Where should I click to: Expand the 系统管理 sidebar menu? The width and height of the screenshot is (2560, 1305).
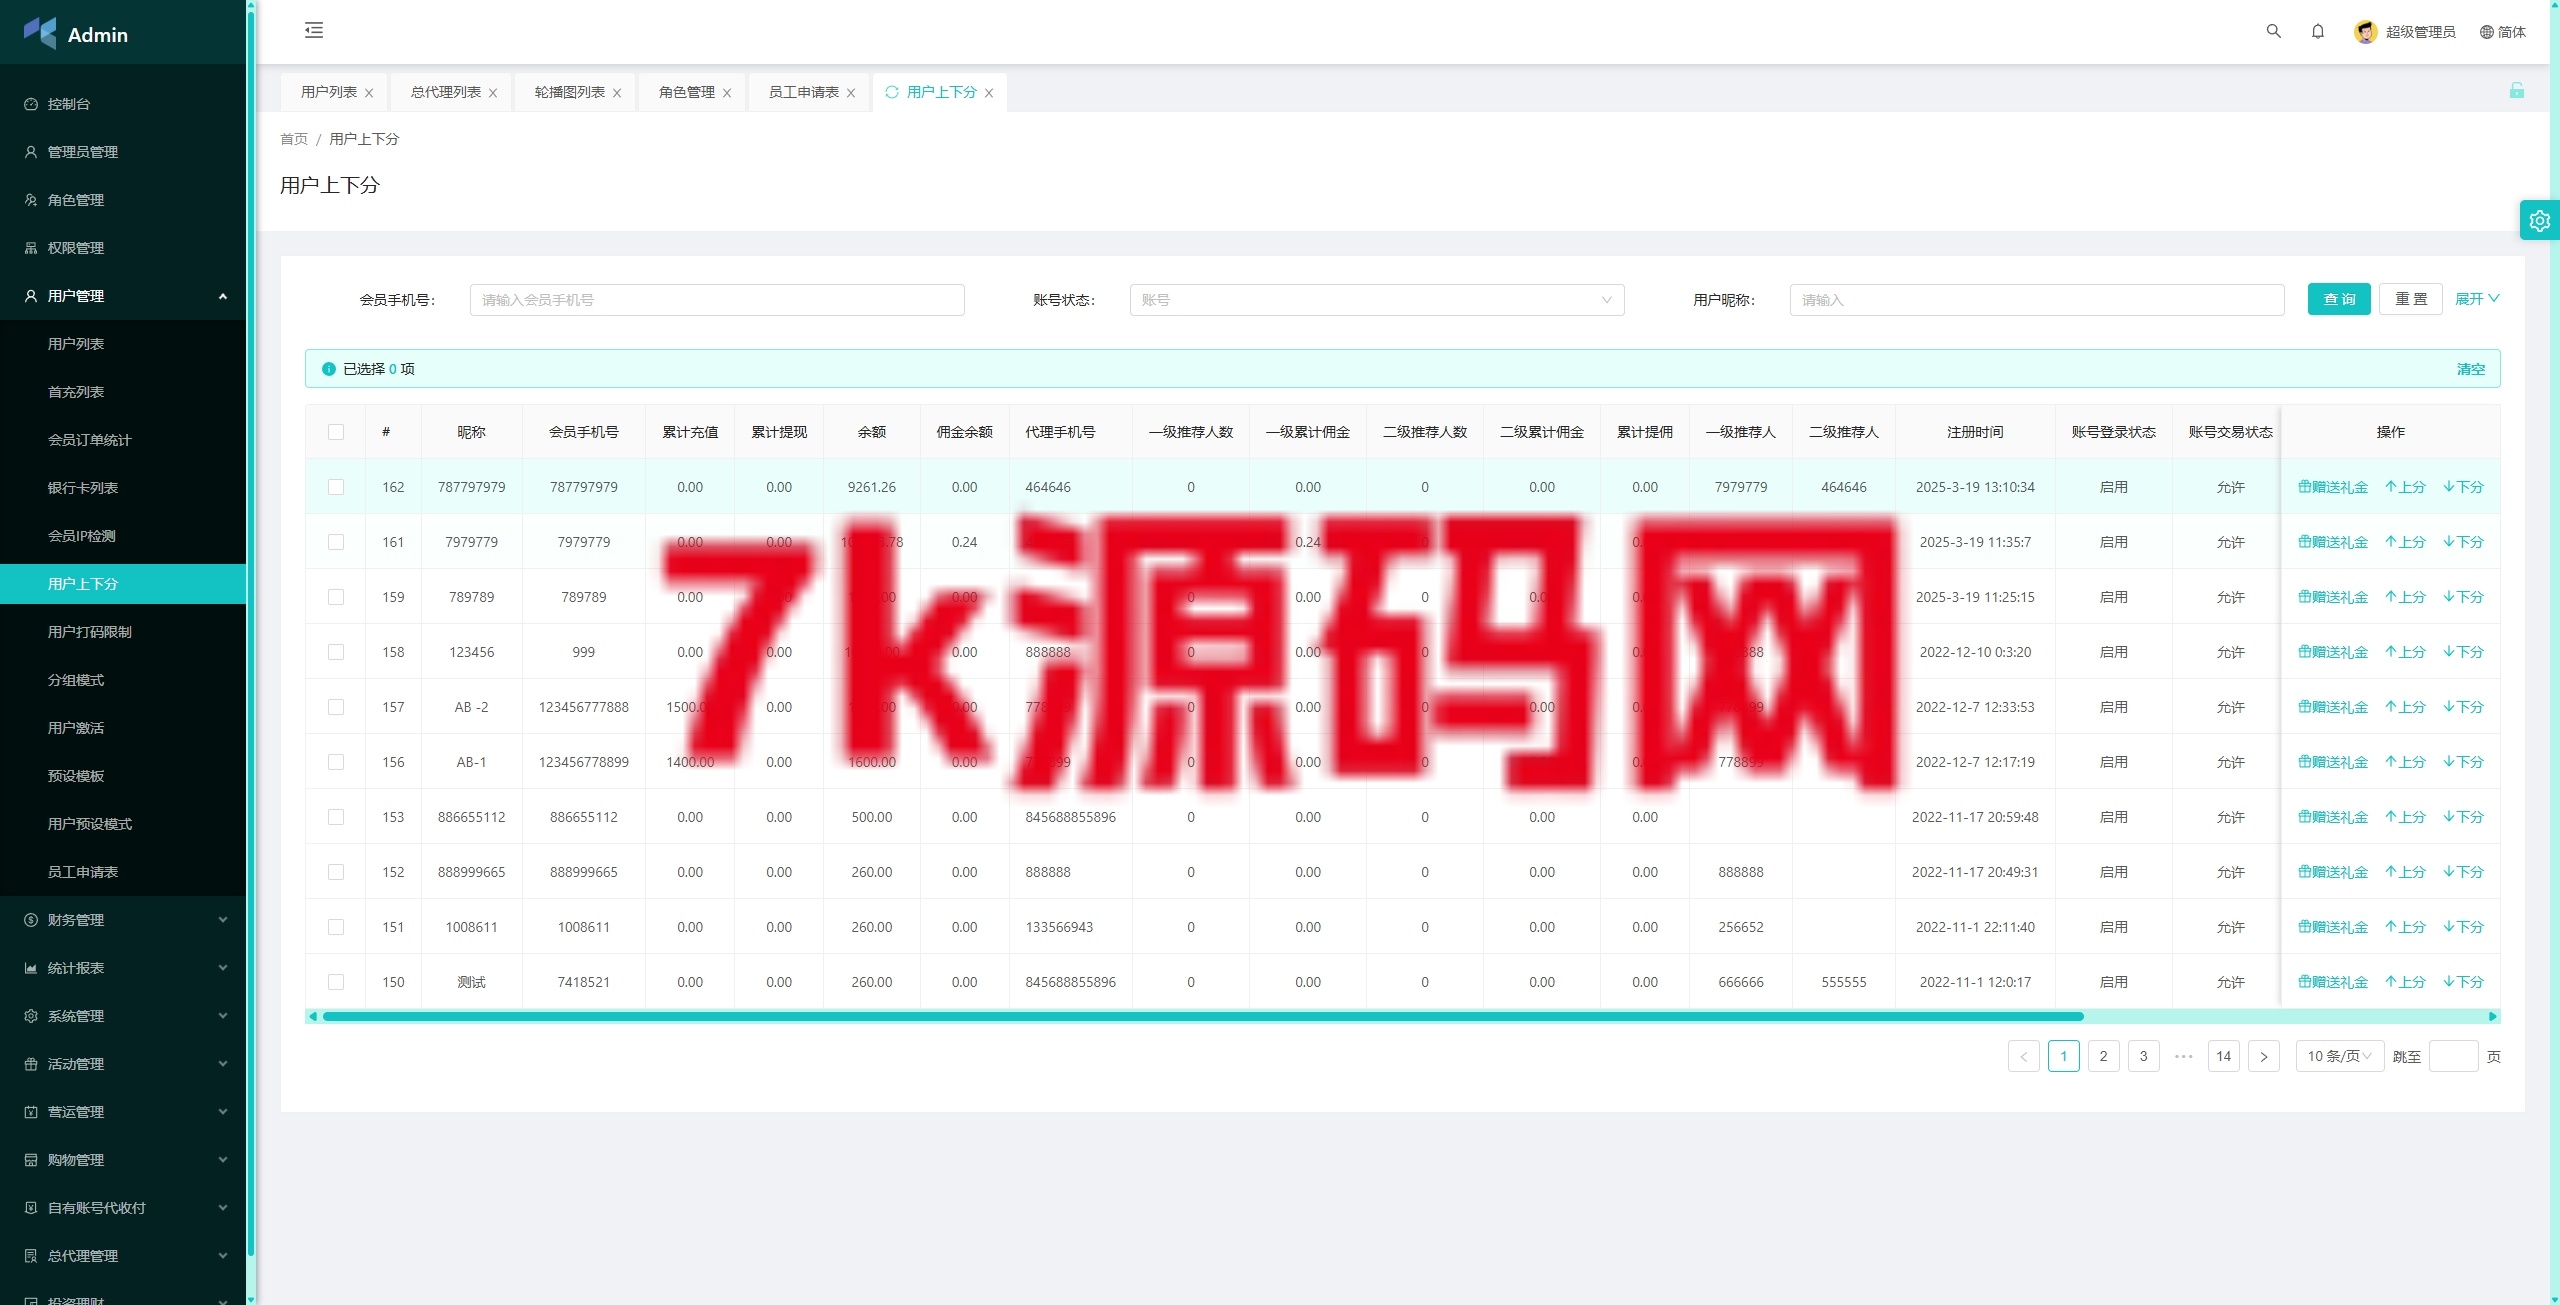pyautogui.click(x=123, y=1016)
